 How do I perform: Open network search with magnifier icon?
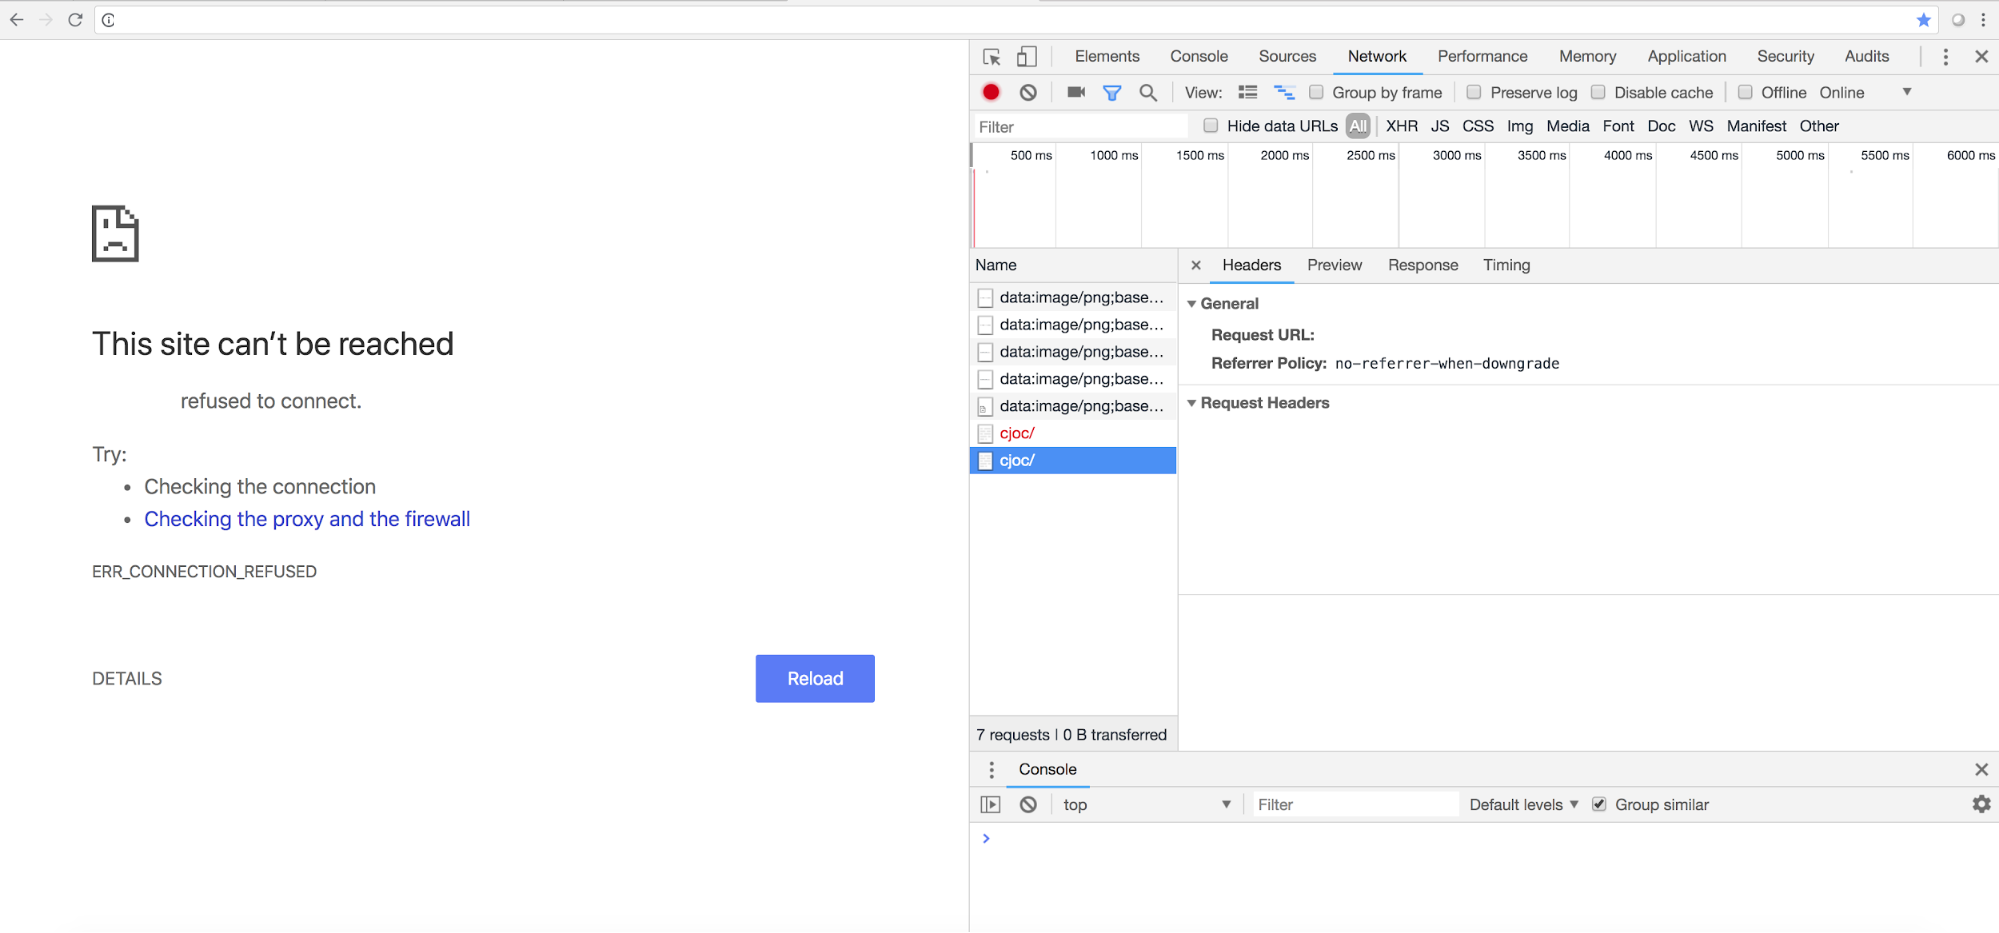(x=1148, y=92)
